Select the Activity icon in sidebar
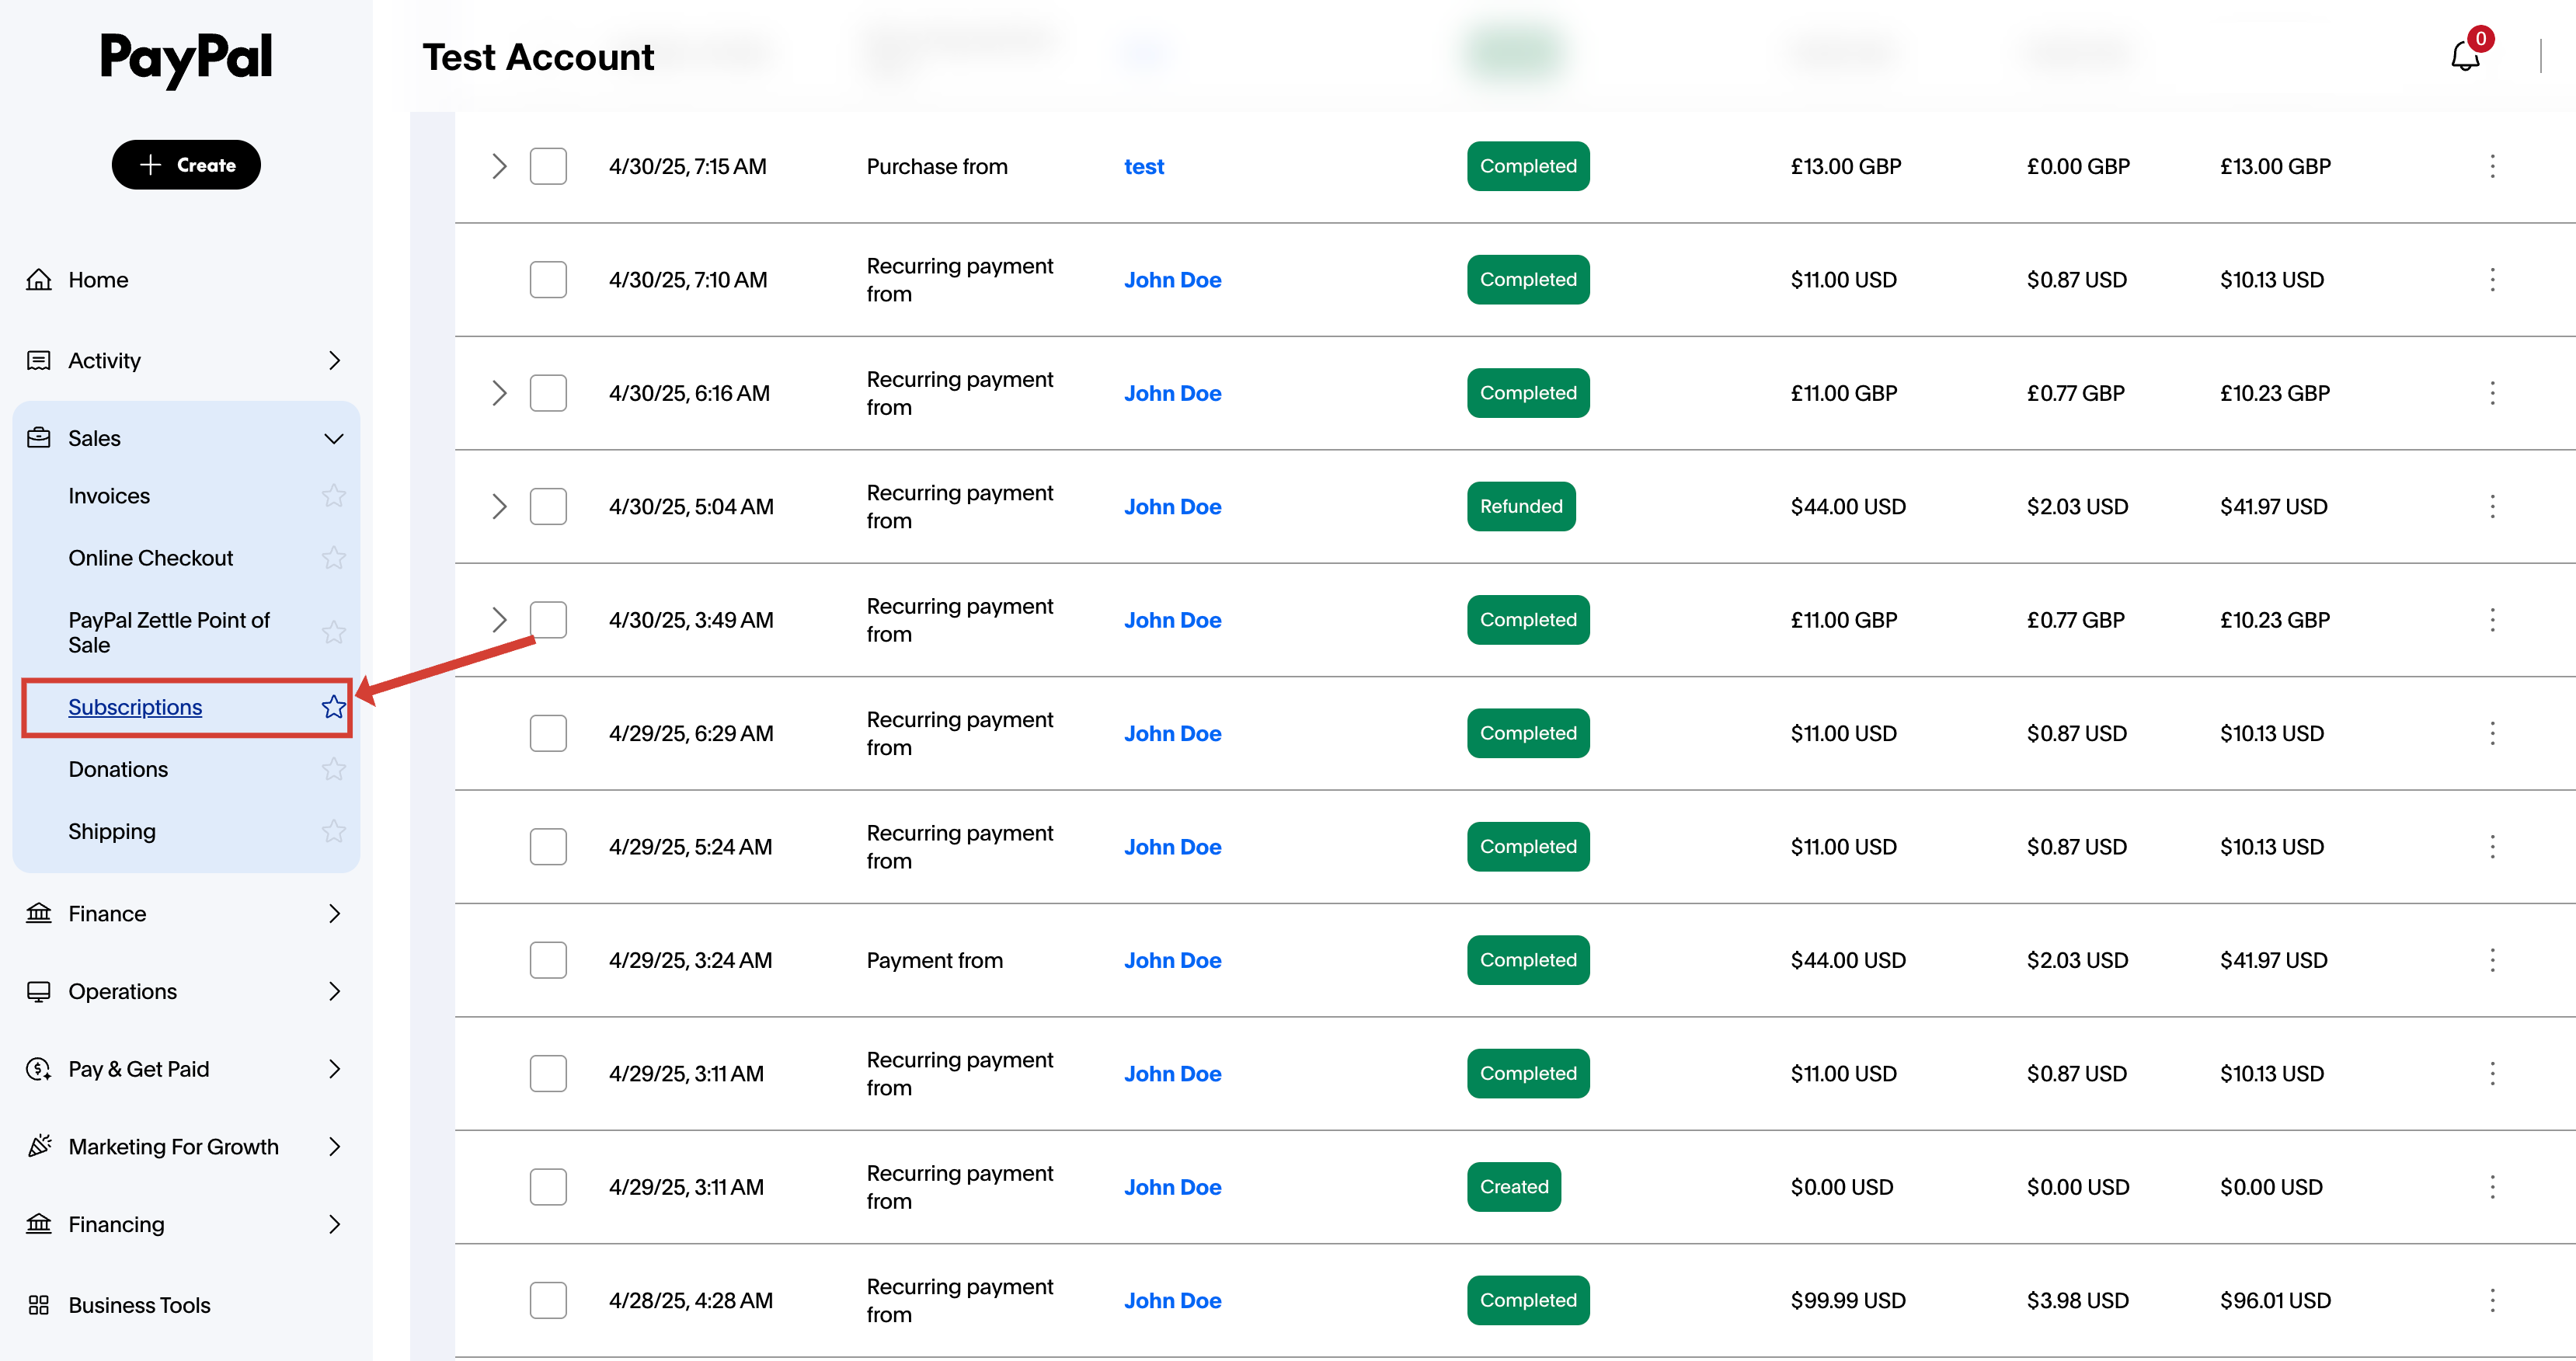 [x=38, y=360]
